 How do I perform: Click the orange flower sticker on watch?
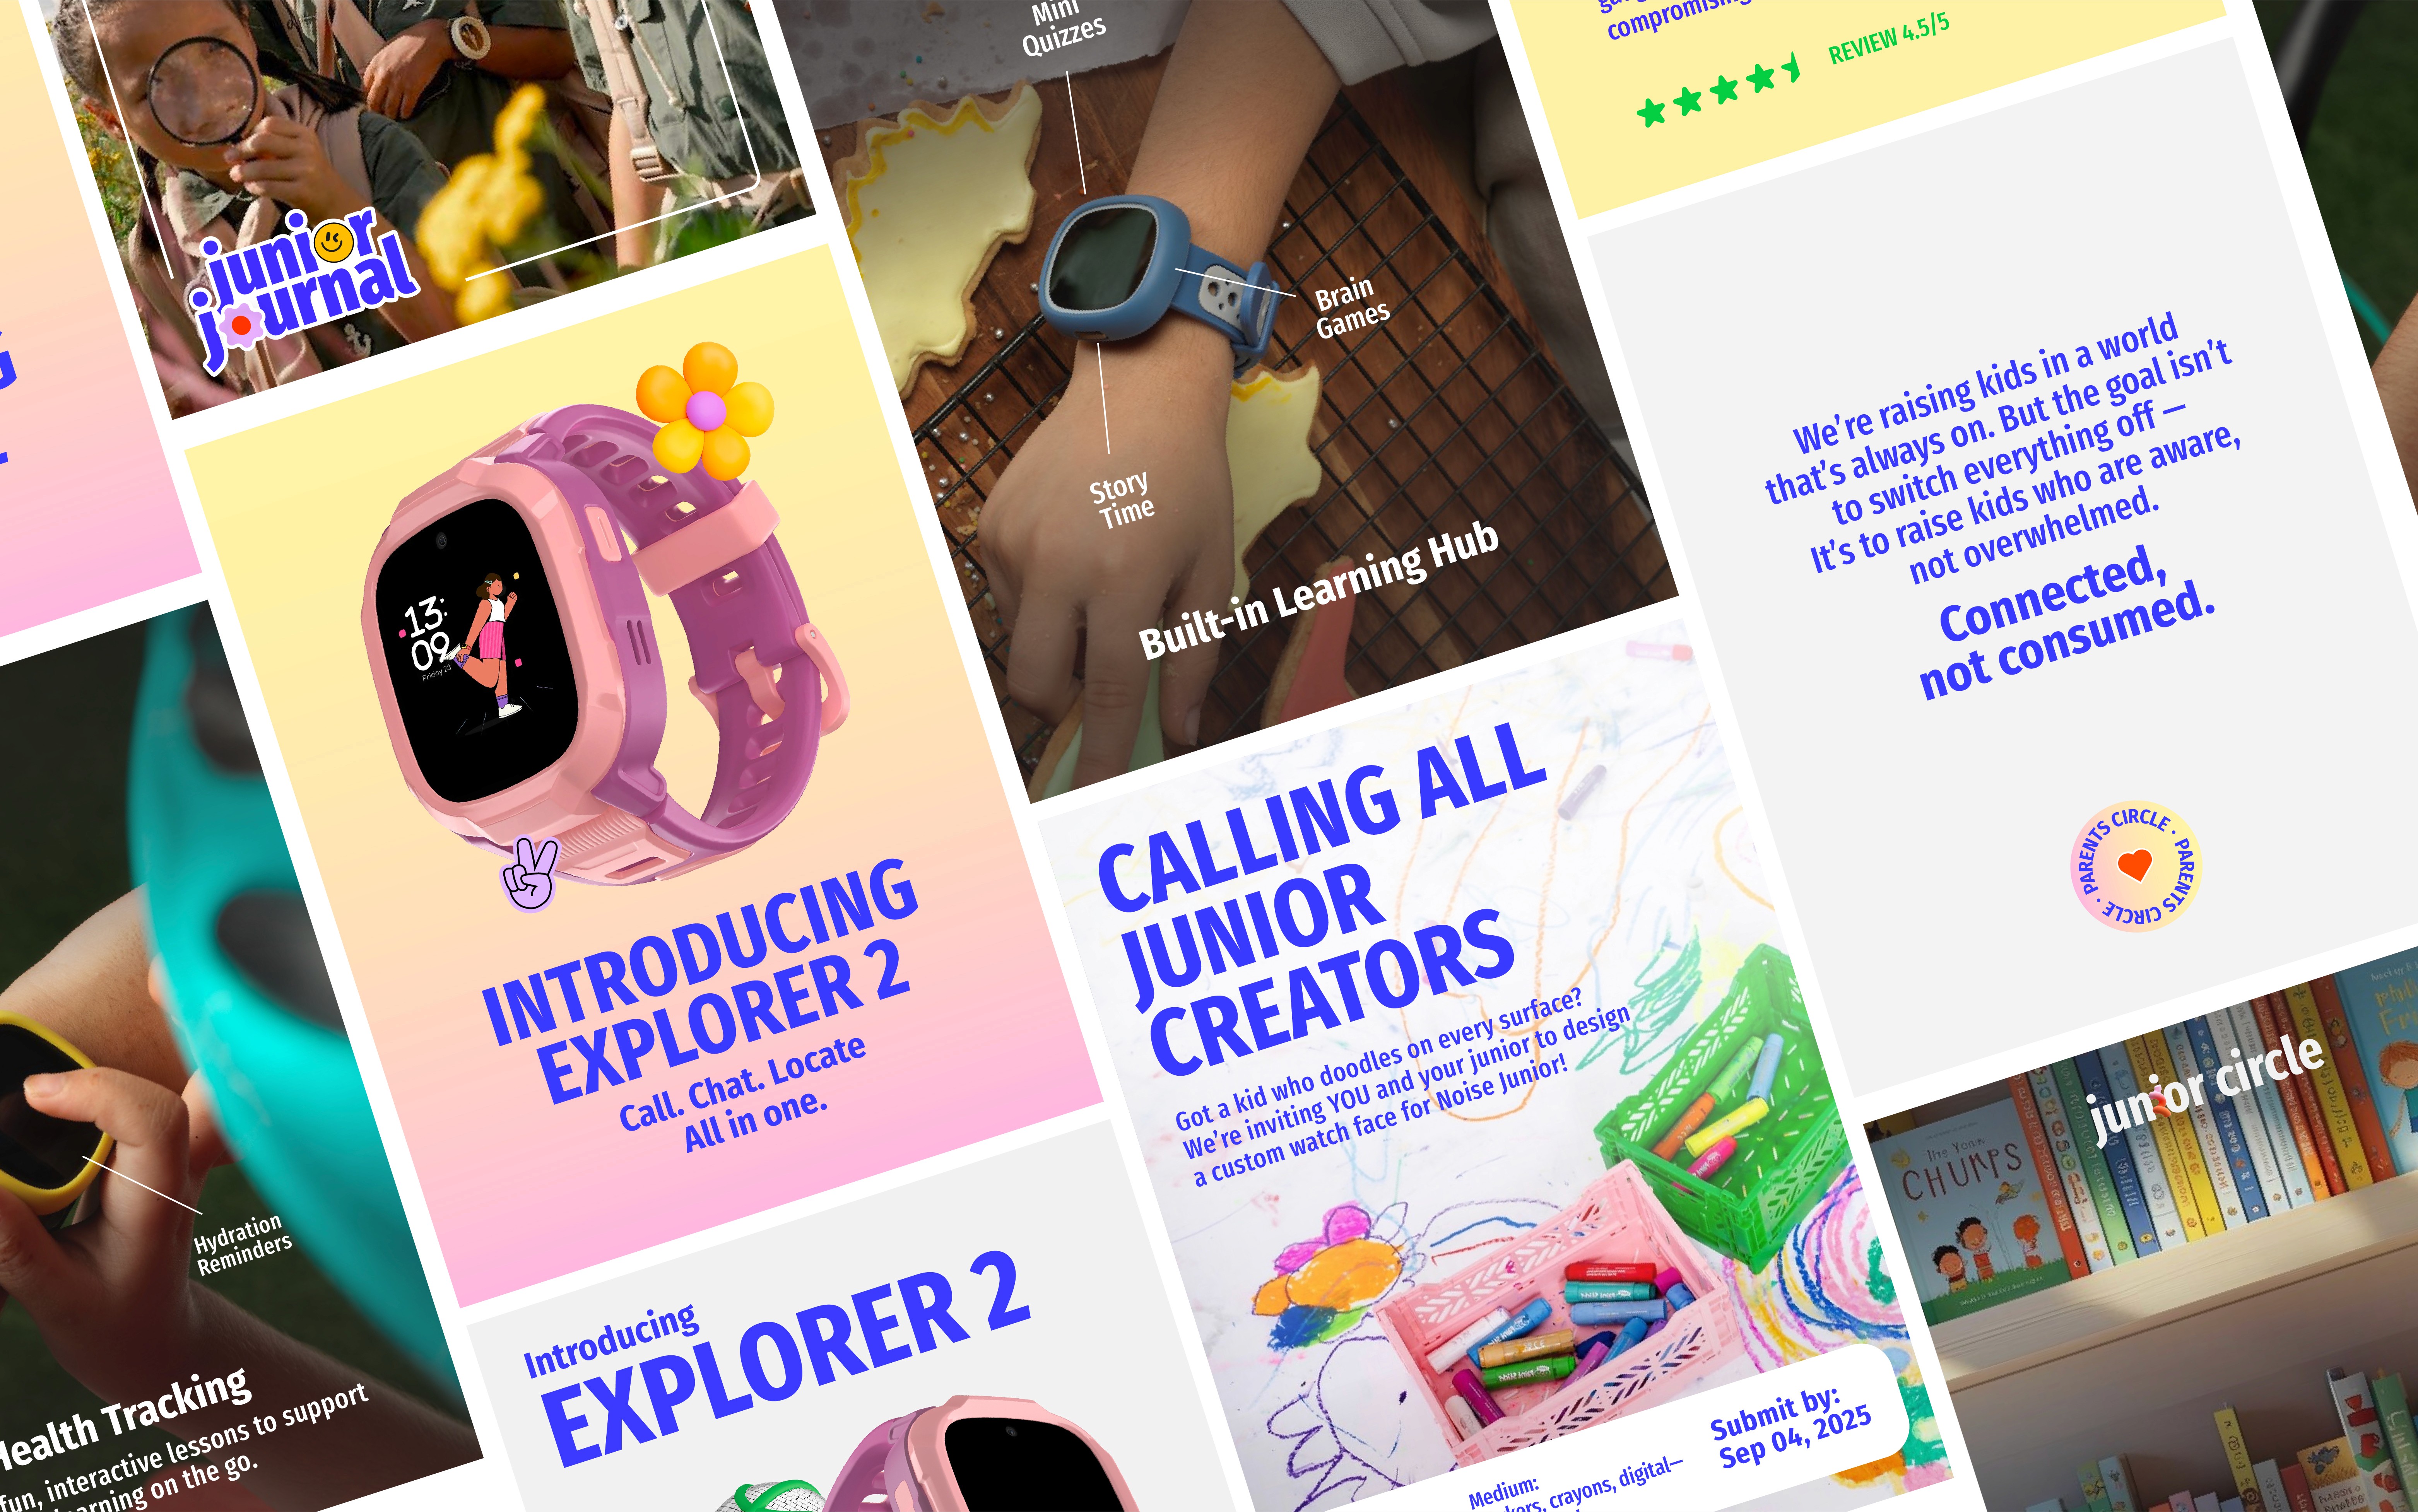(x=705, y=409)
